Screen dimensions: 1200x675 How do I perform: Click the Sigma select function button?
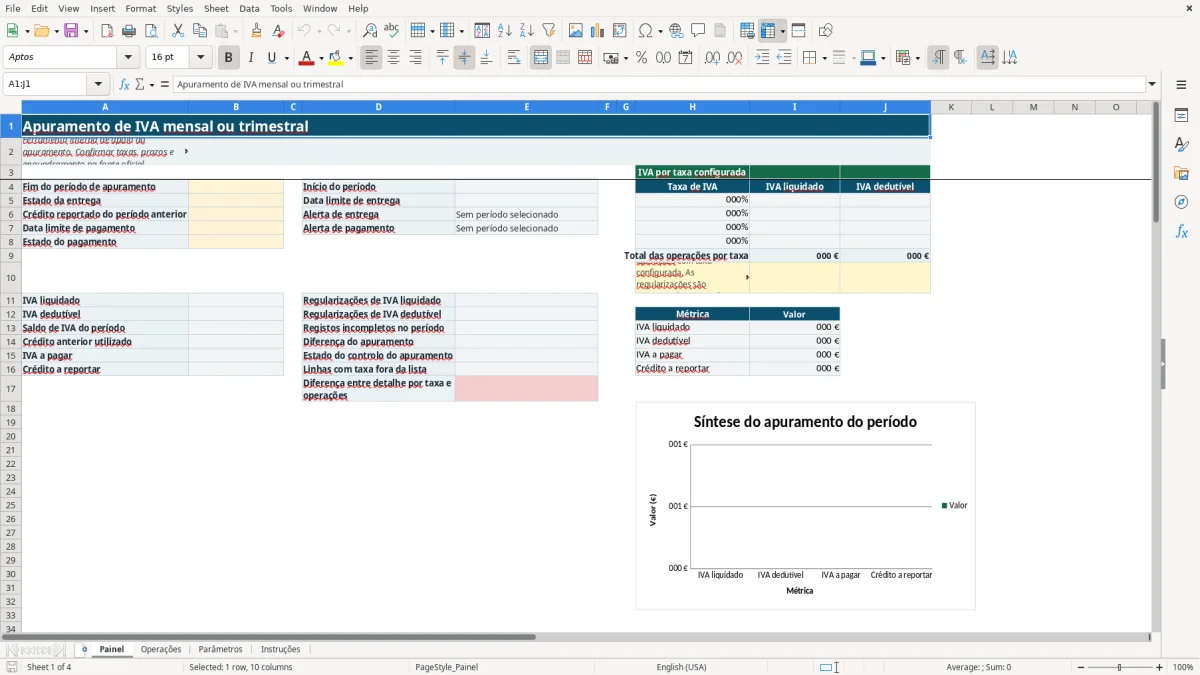pyautogui.click(x=140, y=85)
